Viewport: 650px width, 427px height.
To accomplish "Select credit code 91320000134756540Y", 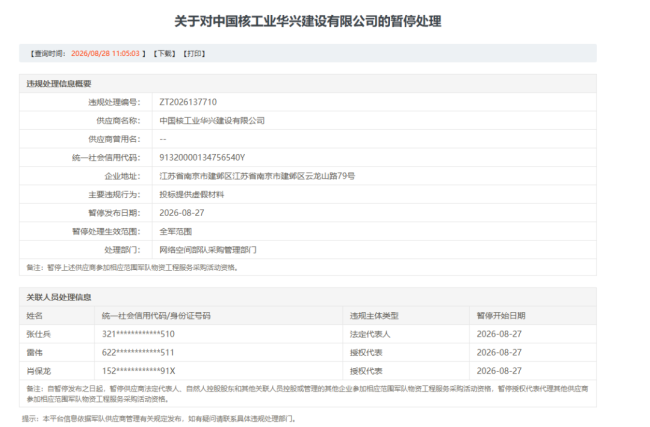I will tap(202, 158).
